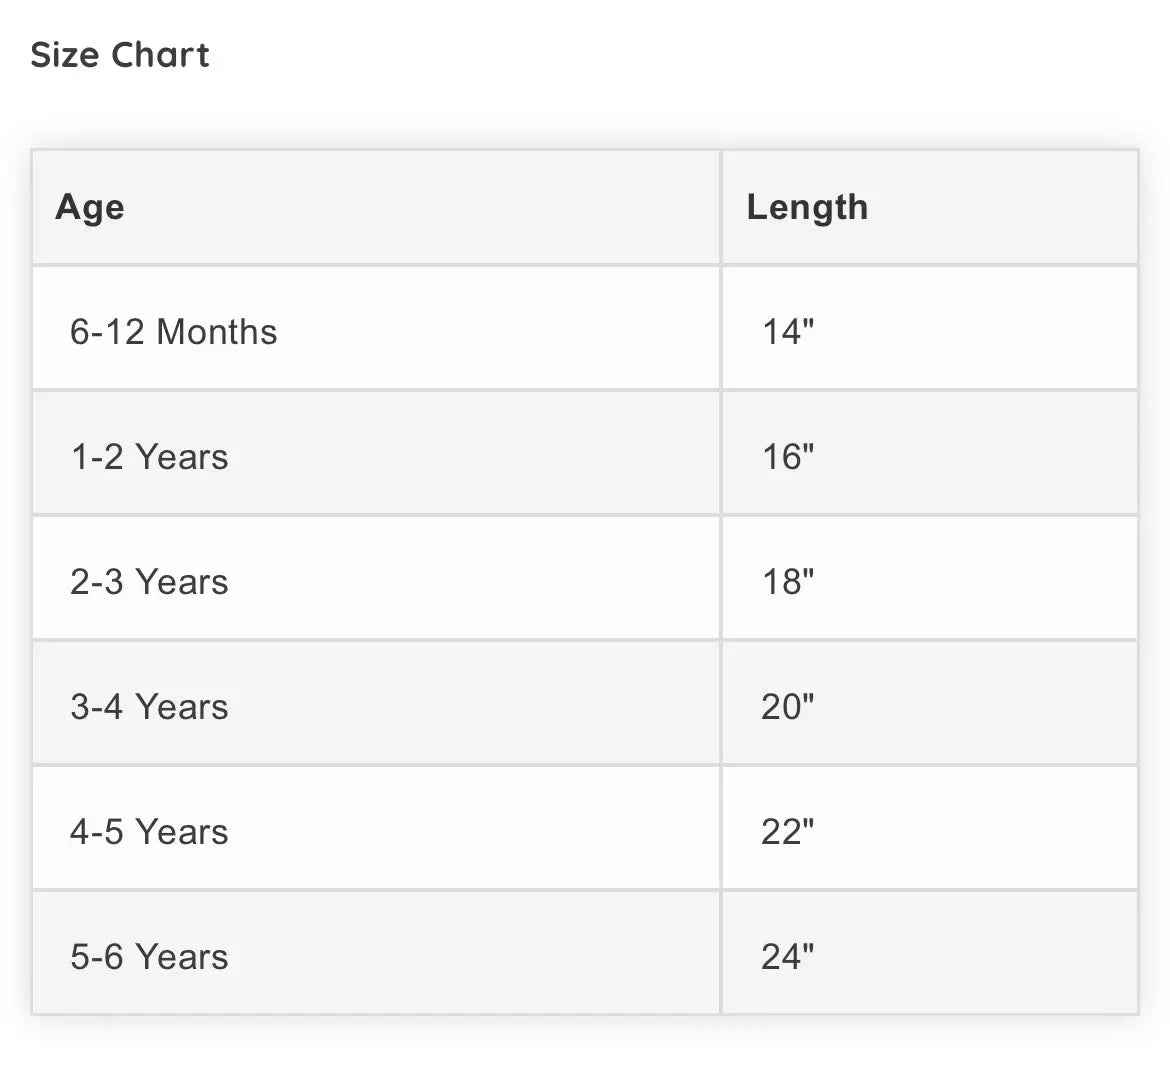The image size is (1170, 1090).
Task: Select the 18" length value
Action: coord(788,582)
